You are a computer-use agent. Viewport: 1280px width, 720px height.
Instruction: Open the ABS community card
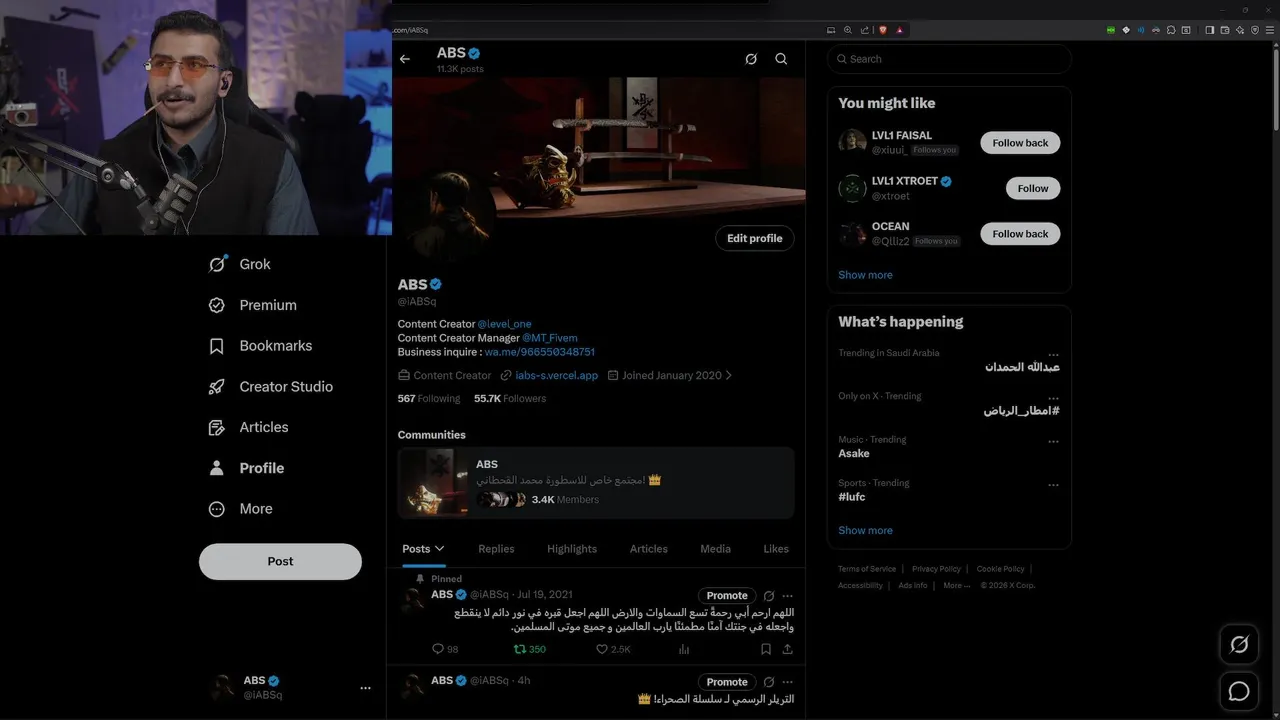(596, 483)
